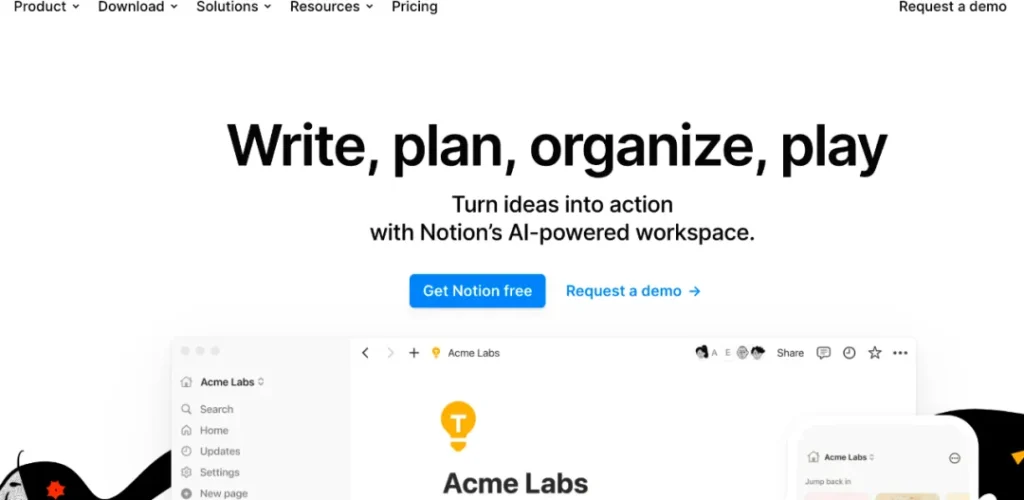The width and height of the screenshot is (1024, 500).
Task: Expand the Solutions navigation dropdown
Action: (x=233, y=7)
